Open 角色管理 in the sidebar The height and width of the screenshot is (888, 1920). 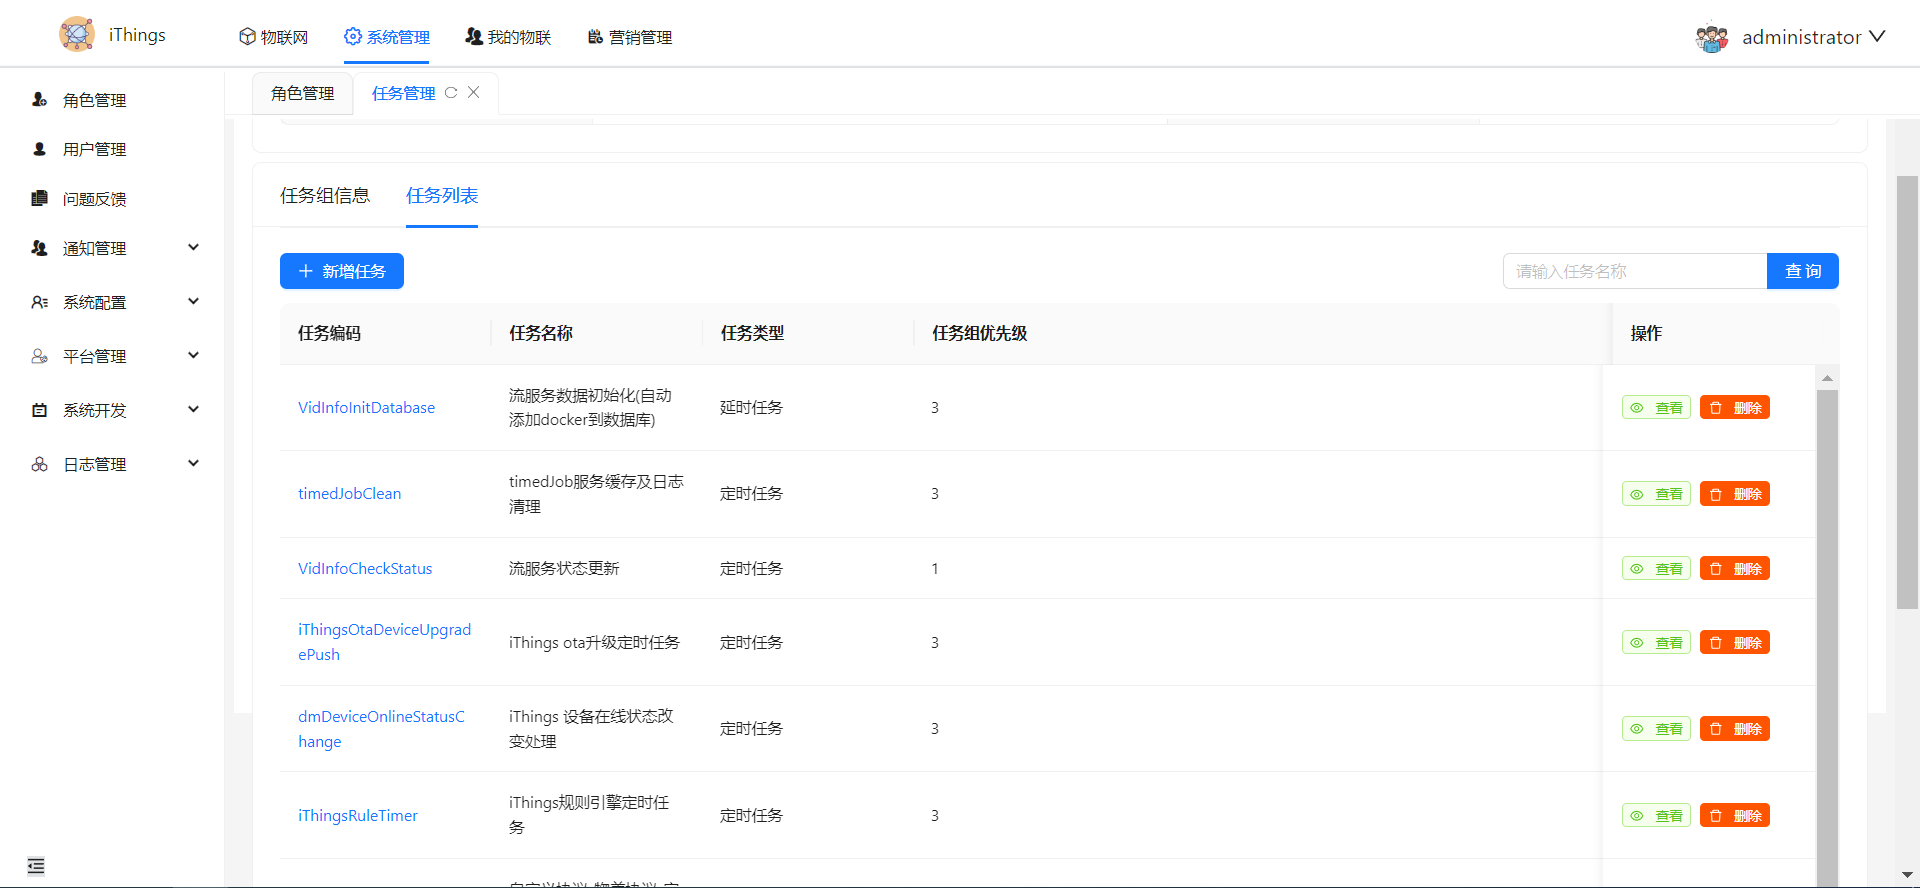(x=94, y=100)
